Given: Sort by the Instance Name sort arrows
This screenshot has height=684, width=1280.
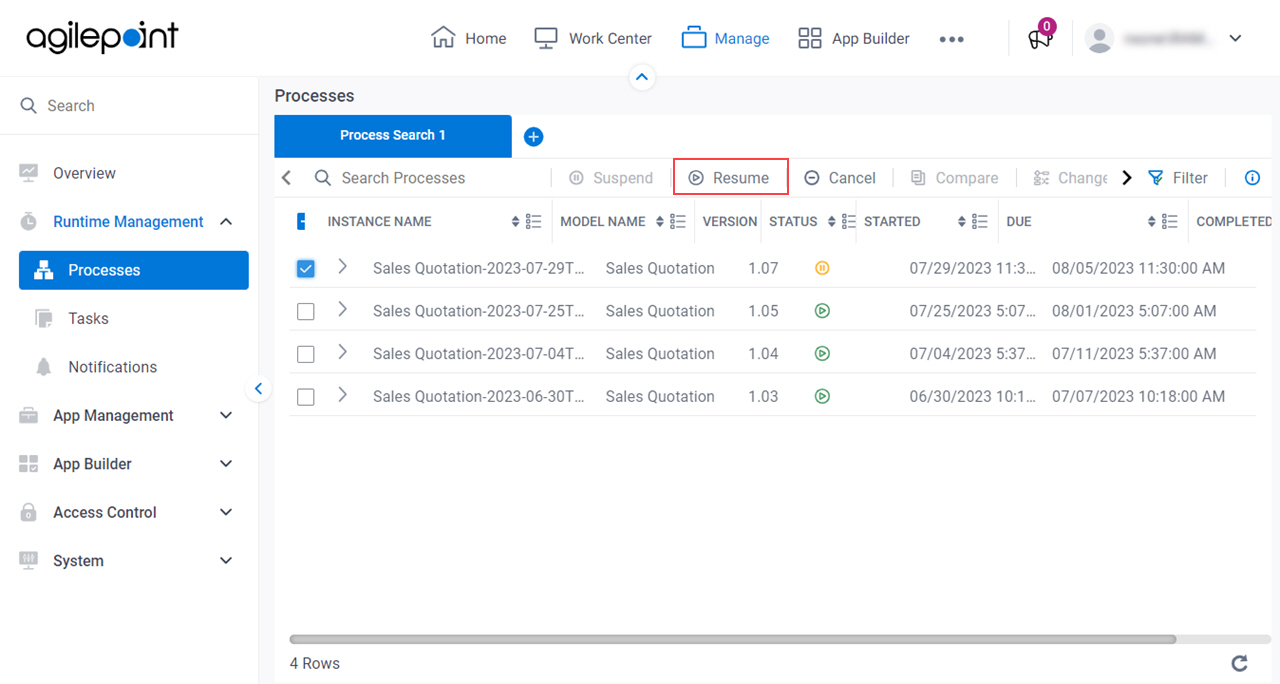Looking at the screenshot, I should click(x=516, y=222).
